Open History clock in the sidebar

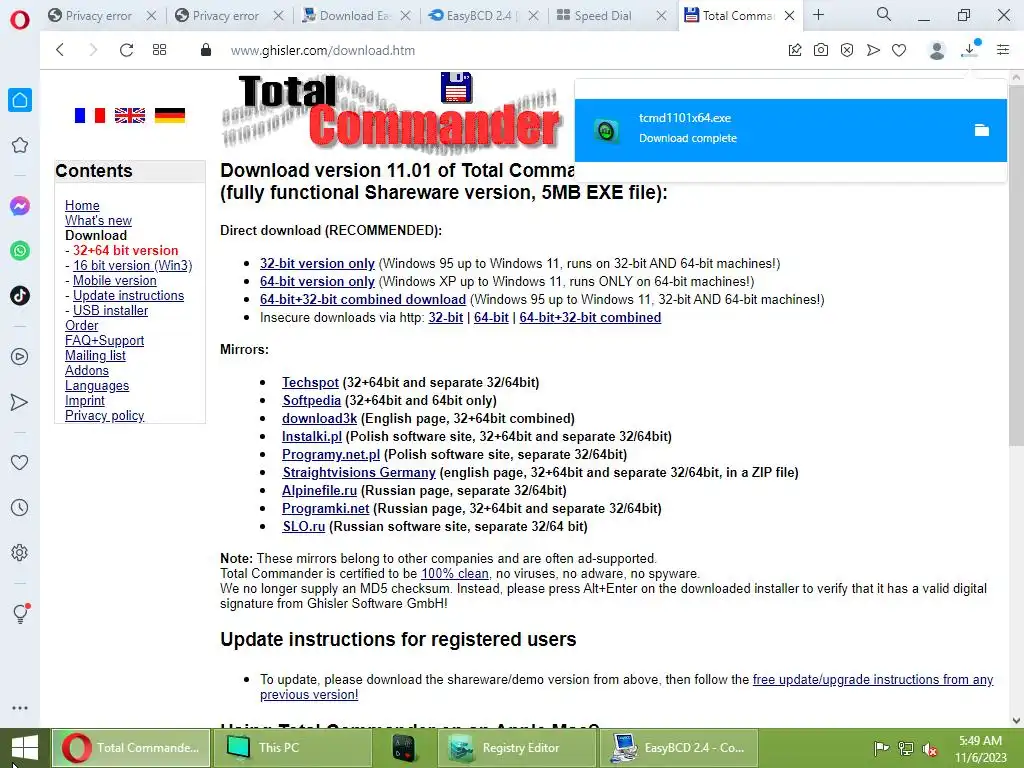click(20, 507)
